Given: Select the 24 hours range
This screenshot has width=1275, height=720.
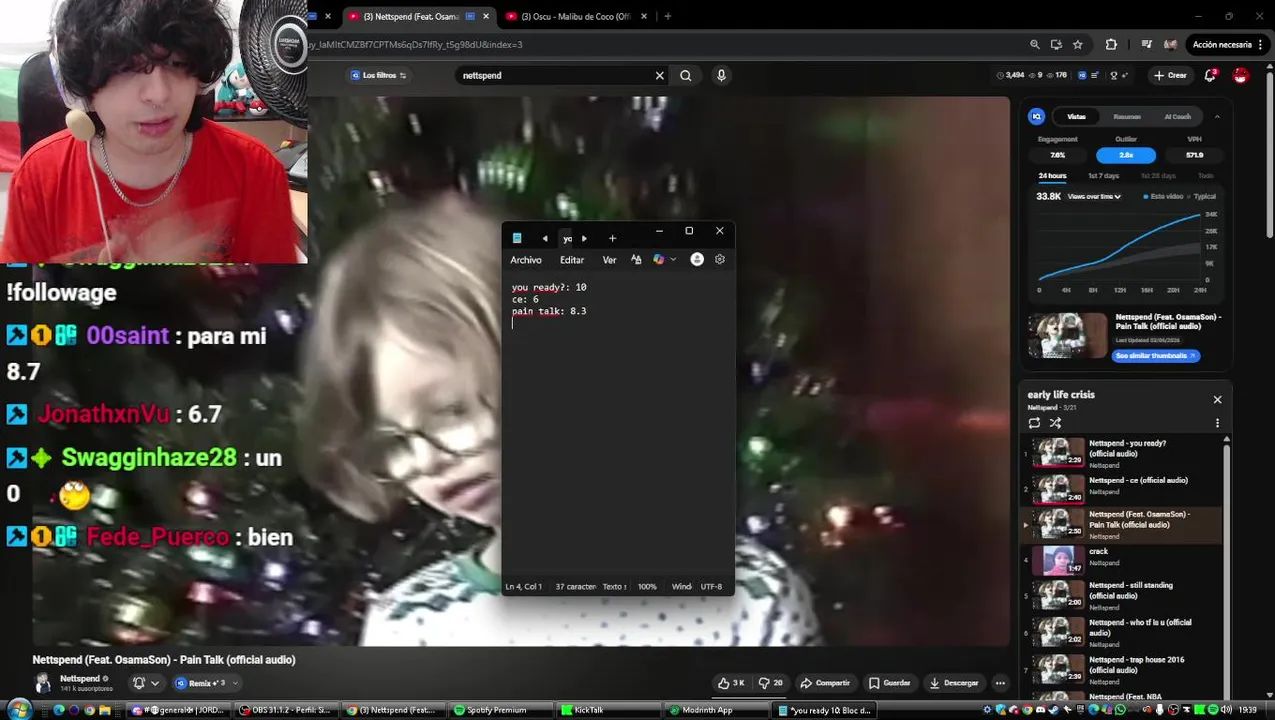Looking at the screenshot, I should [1052, 176].
